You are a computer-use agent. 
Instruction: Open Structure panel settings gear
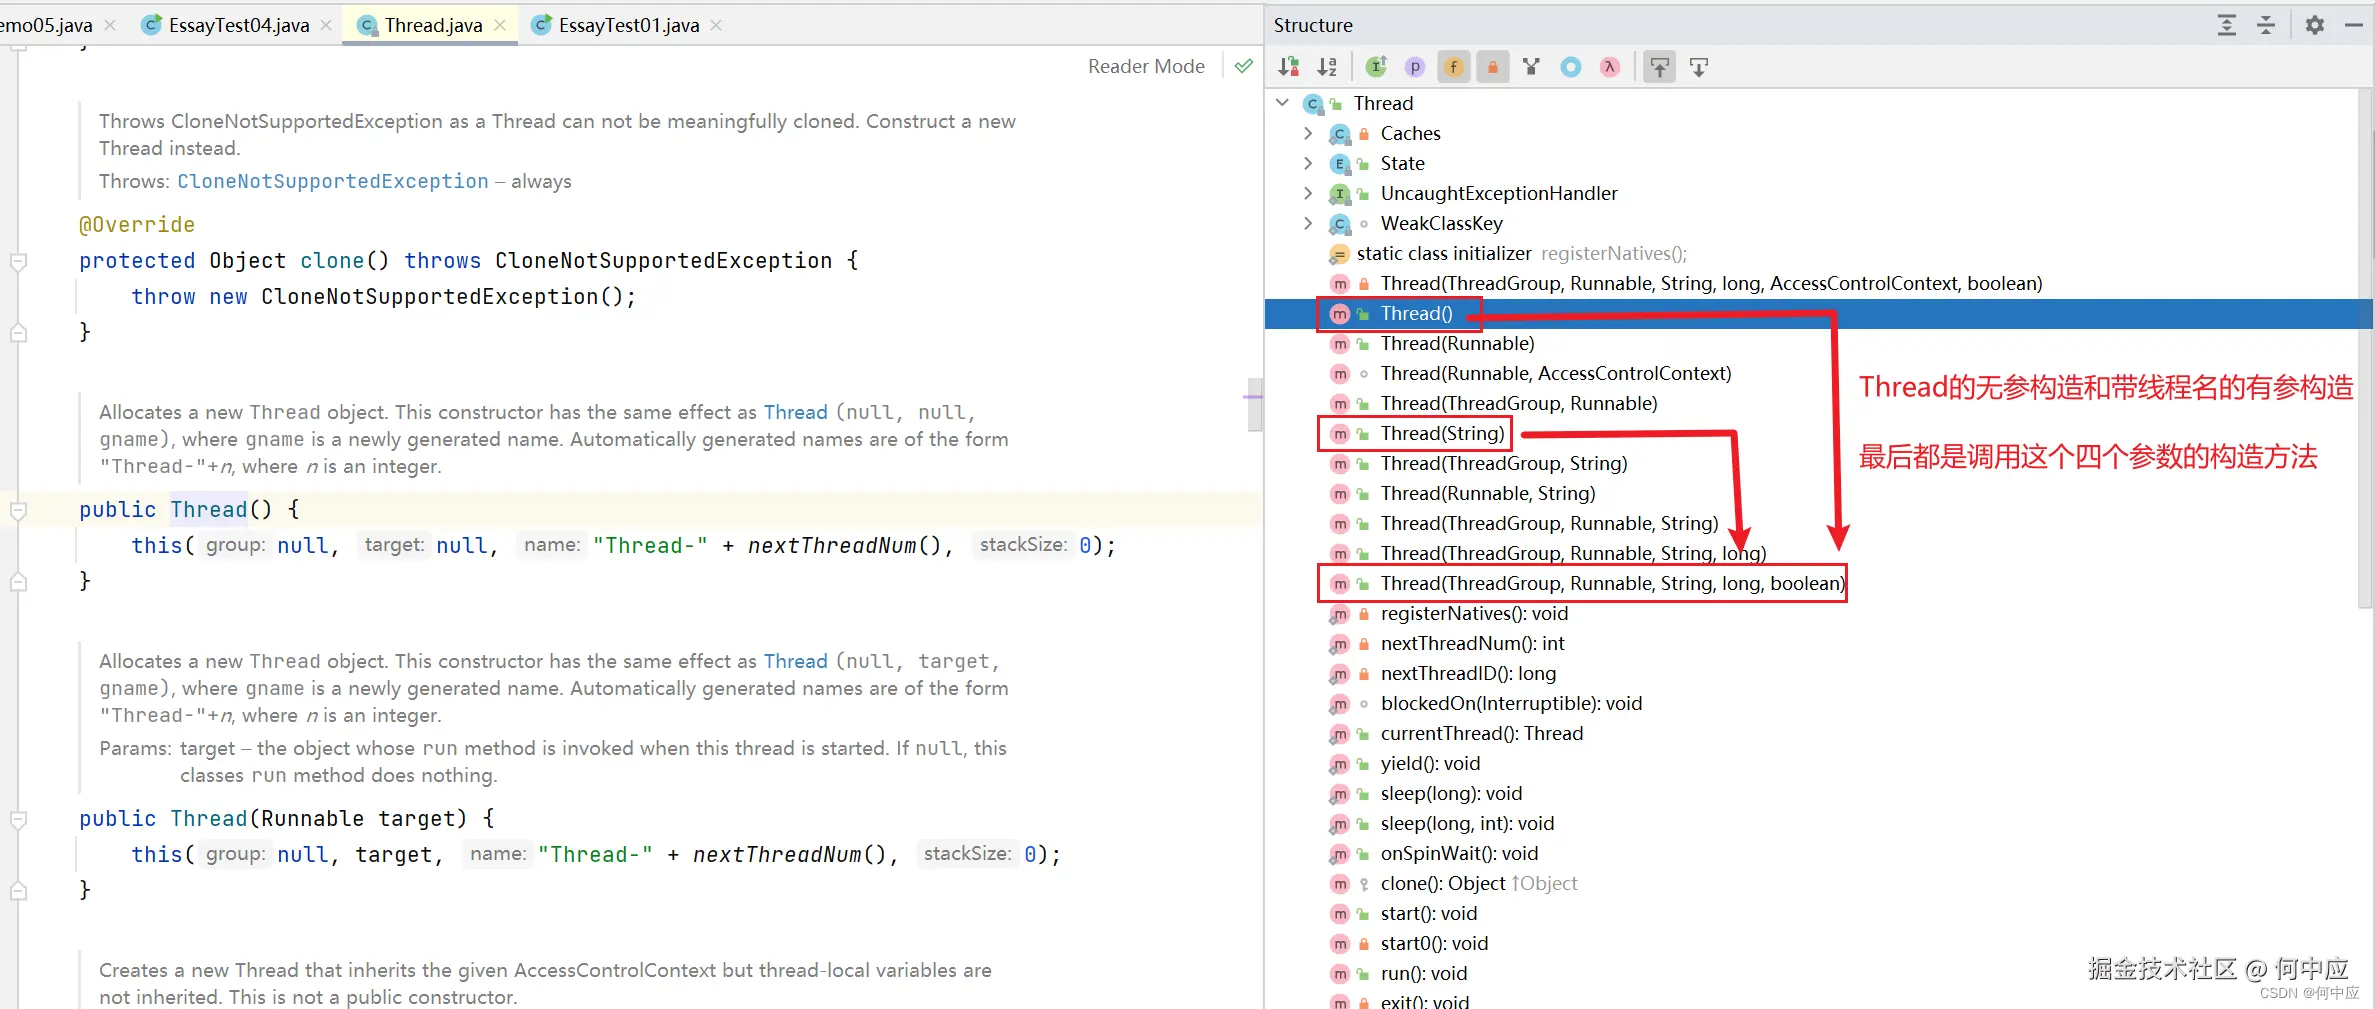(x=2315, y=25)
